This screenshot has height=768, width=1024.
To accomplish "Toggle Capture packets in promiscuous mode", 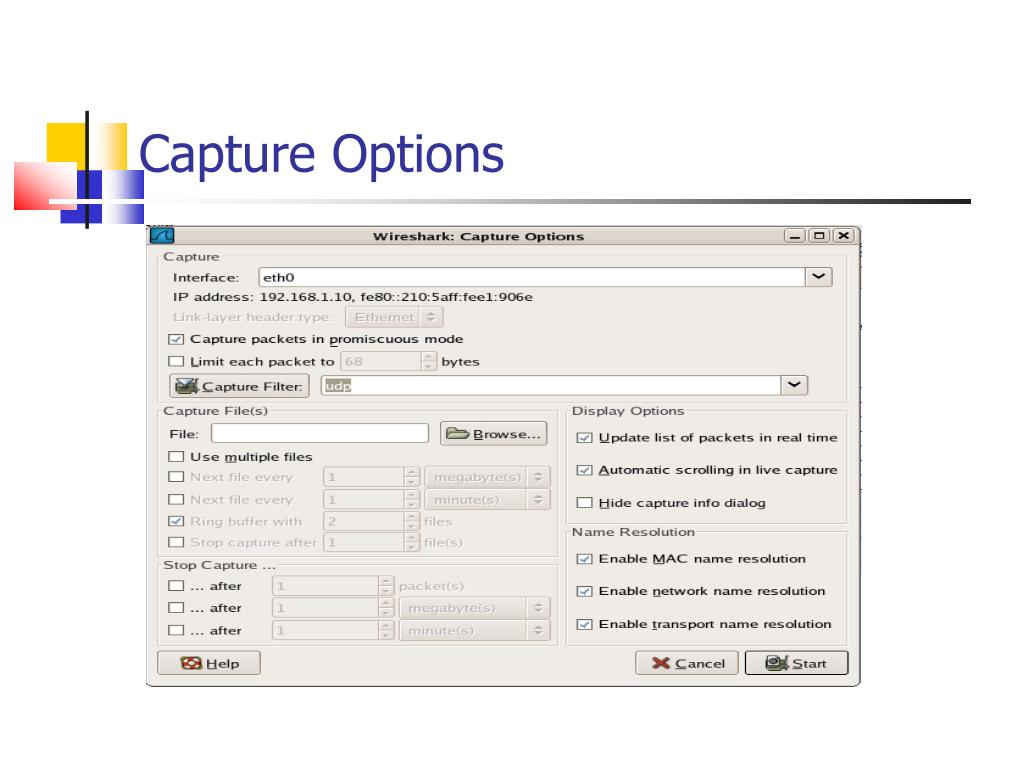I will click(x=176, y=339).
